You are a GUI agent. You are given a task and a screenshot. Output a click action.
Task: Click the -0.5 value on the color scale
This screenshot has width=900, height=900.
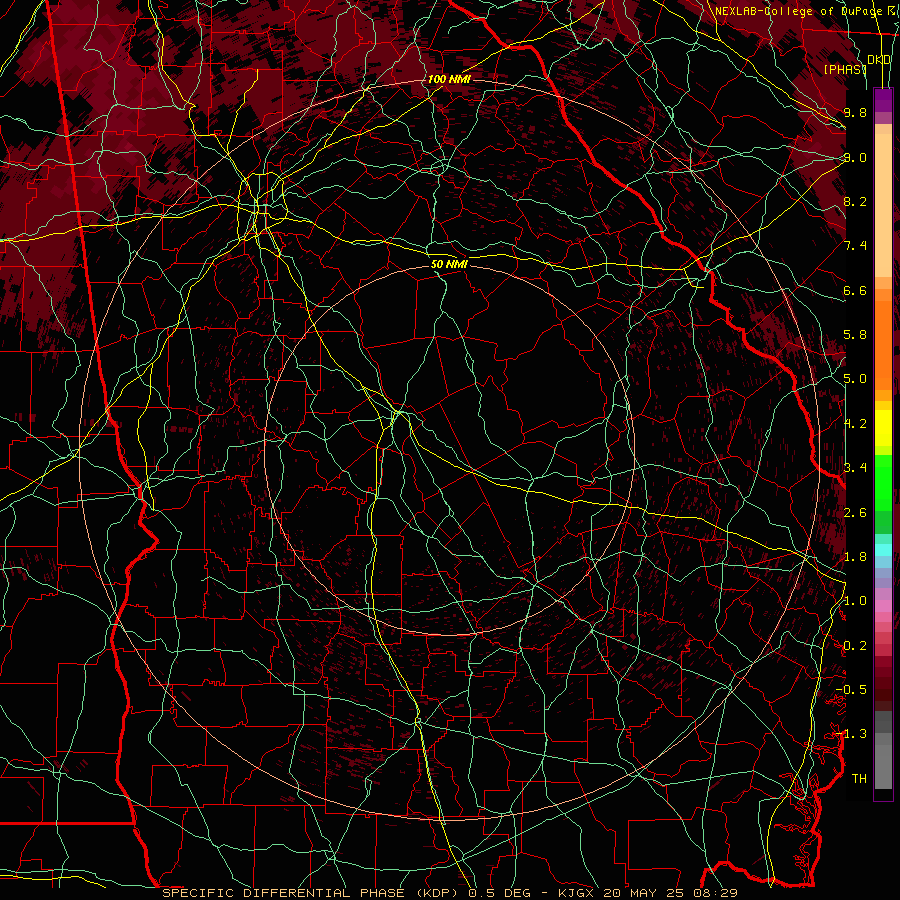tap(851, 690)
